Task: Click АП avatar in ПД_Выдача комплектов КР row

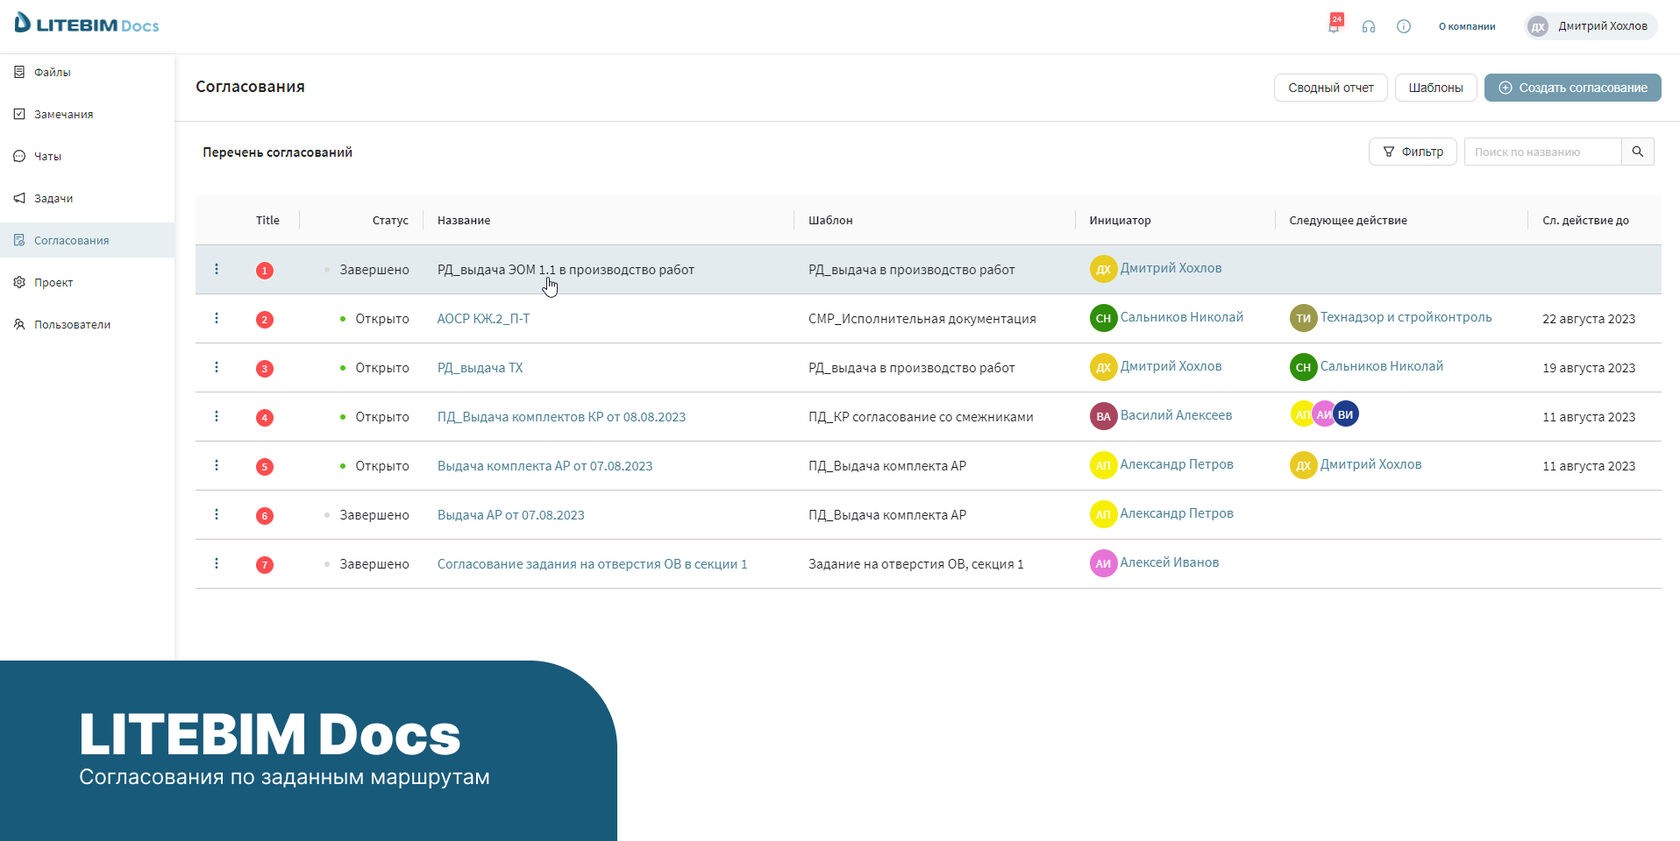Action: pos(1302,414)
